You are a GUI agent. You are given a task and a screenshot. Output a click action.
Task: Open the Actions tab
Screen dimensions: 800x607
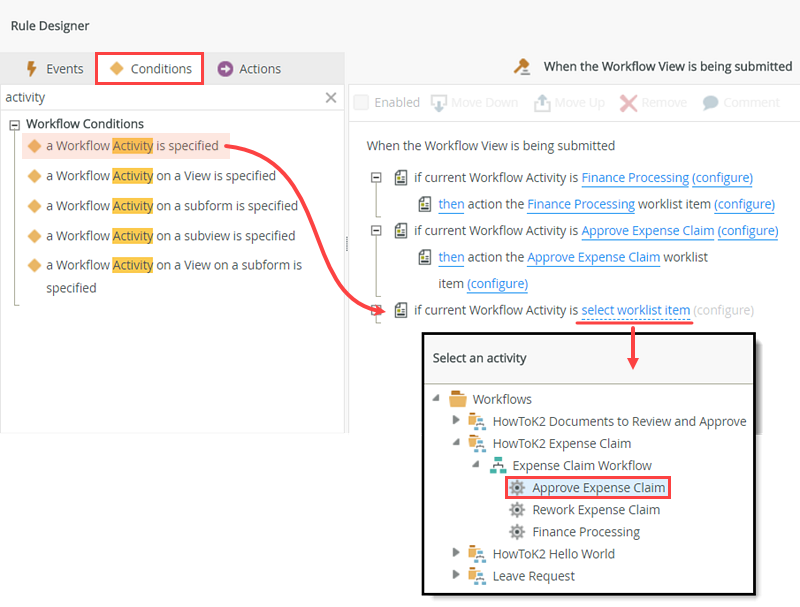click(249, 69)
